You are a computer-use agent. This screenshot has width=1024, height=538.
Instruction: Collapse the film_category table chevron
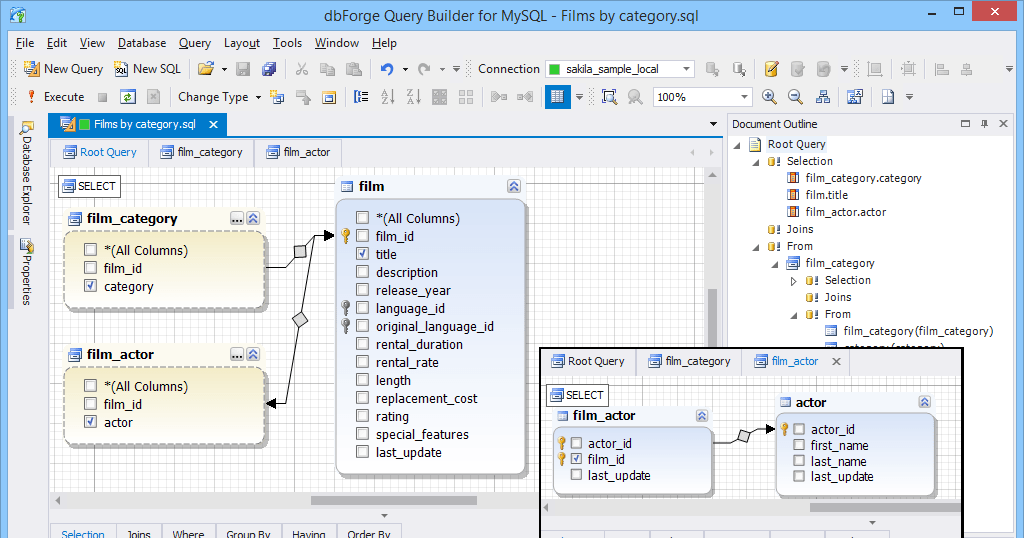tap(253, 219)
